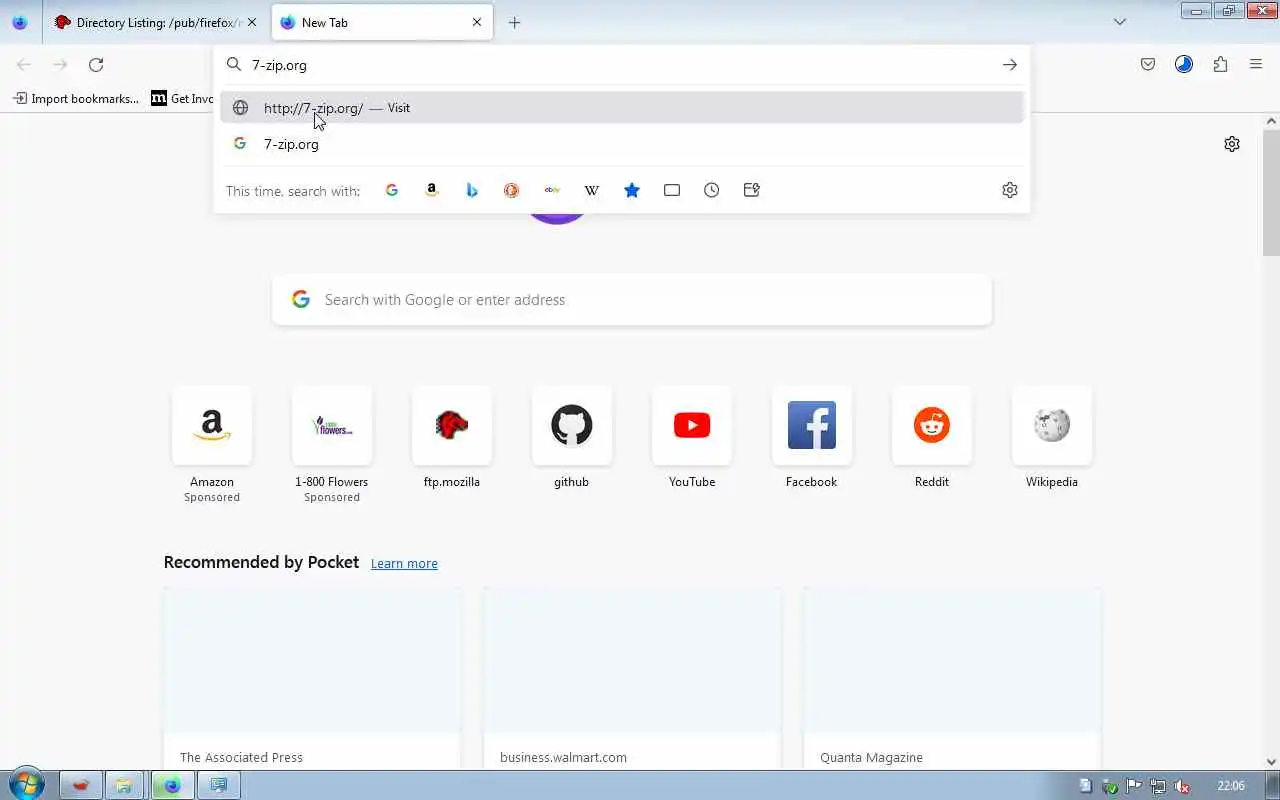The image size is (1280, 800).
Task: Open the Firefox hamburger application menu
Action: [1256, 65]
